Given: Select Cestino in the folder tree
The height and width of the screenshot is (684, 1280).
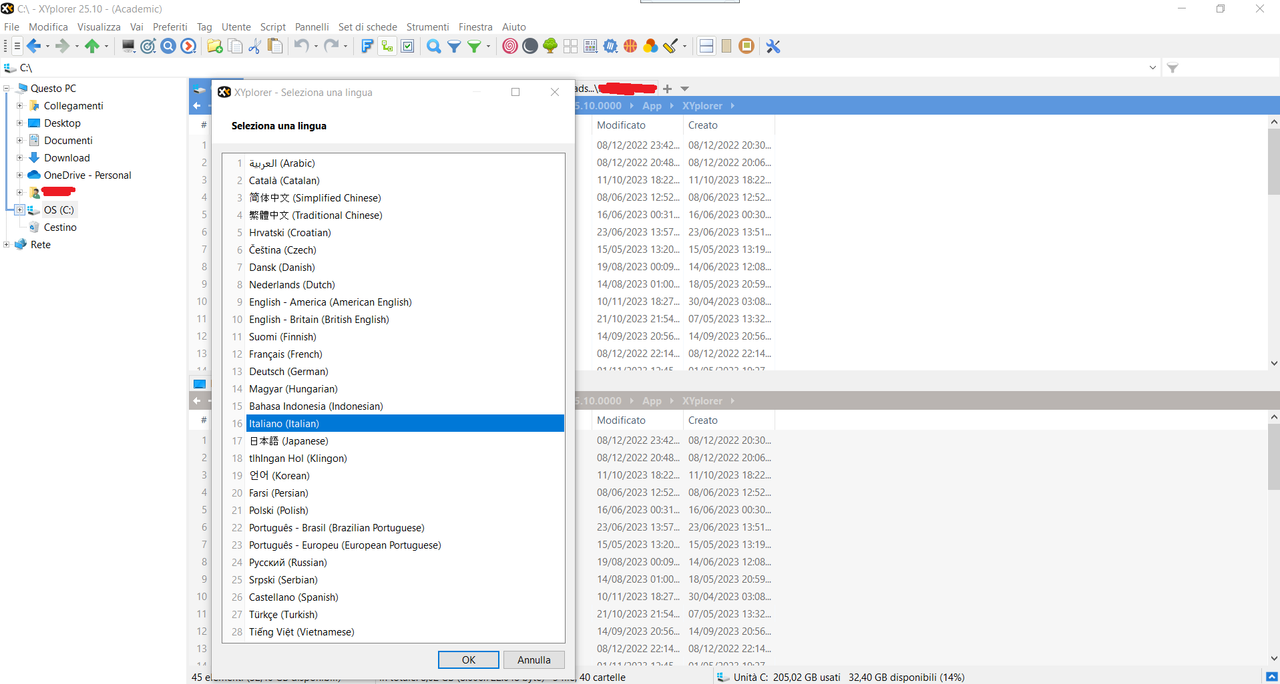Looking at the screenshot, I should (60, 228).
